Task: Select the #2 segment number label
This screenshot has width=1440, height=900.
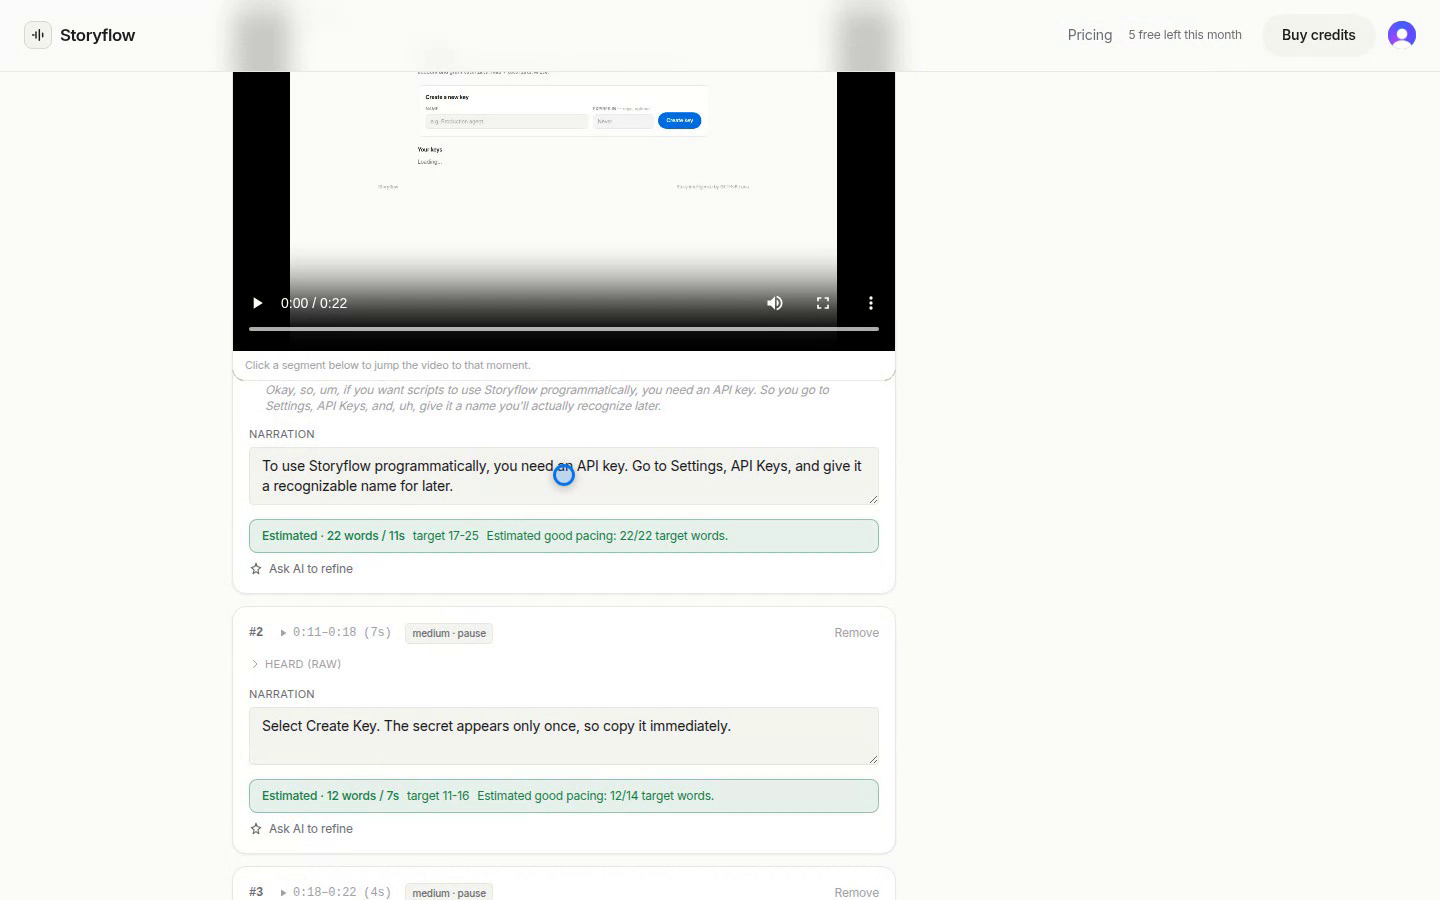Action: pos(256,632)
